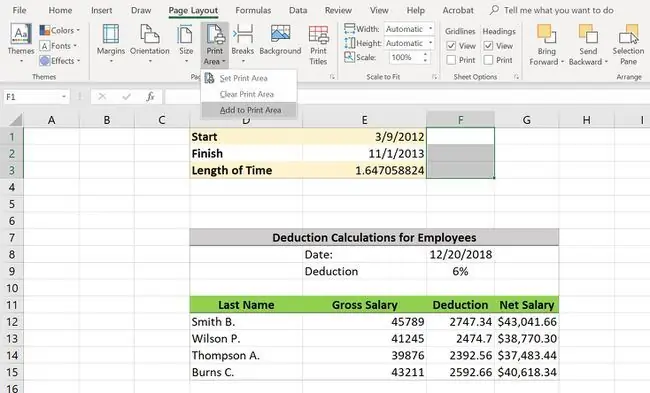Click the Enter checkmark formula bar icon
Viewport: 650px width, 393px height.
[x=126, y=97]
